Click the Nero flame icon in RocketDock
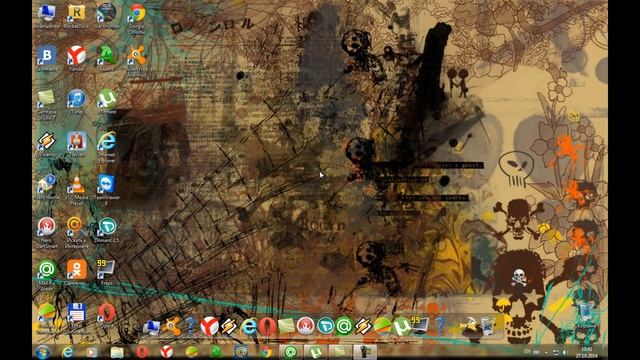Image resolution: width=640 pixels, height=360 pixels. pyautogui.click(x=305, y=327)
